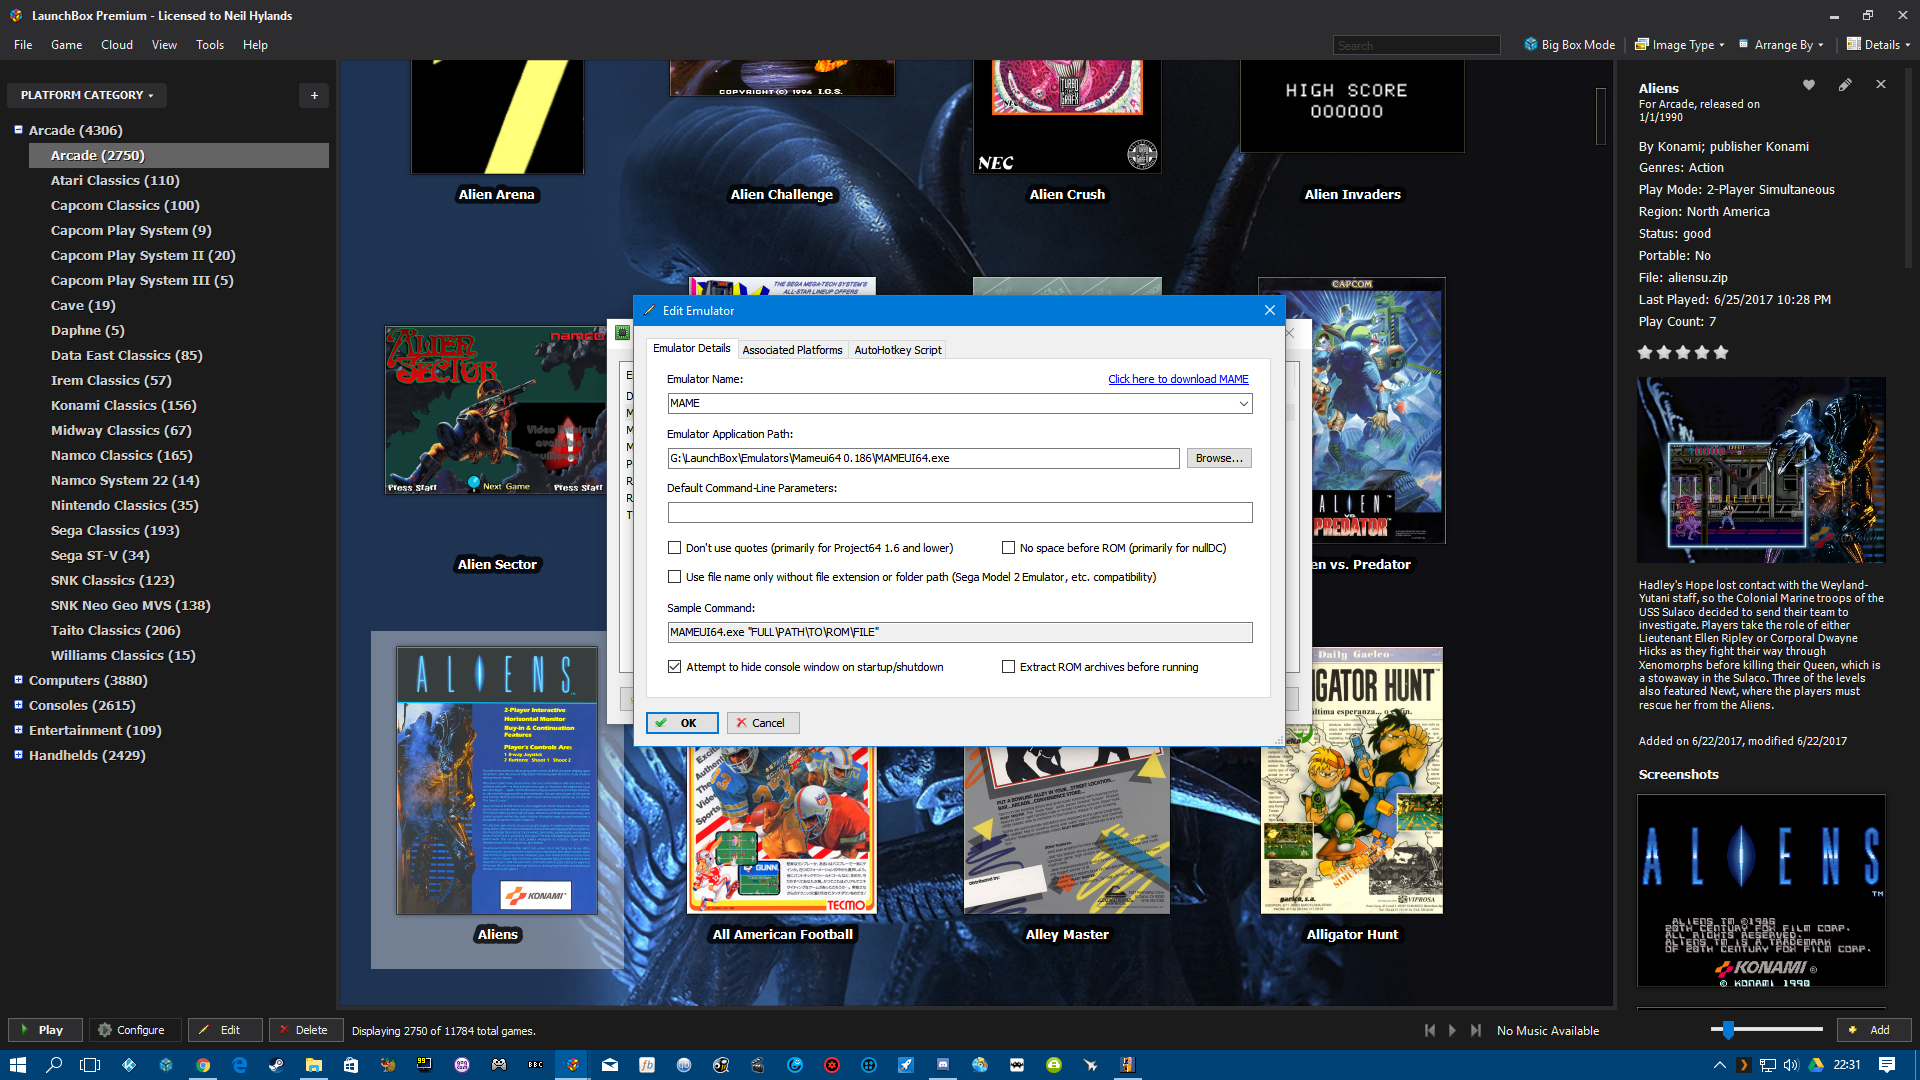This screenshot has width=1920, height=1080.
Task: Open the File menu
Action: (x=23, y=44)
